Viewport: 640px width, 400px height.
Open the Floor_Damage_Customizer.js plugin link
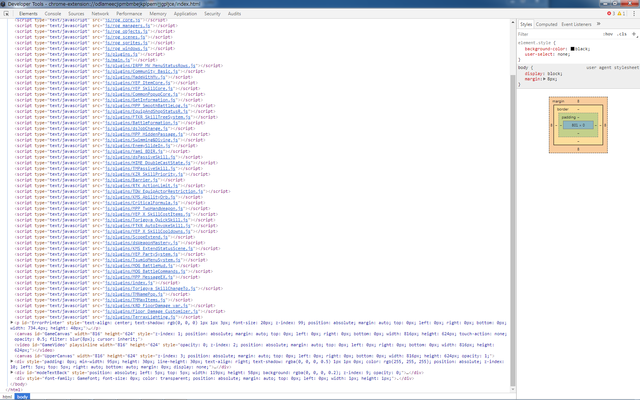[x=151, y=311]
